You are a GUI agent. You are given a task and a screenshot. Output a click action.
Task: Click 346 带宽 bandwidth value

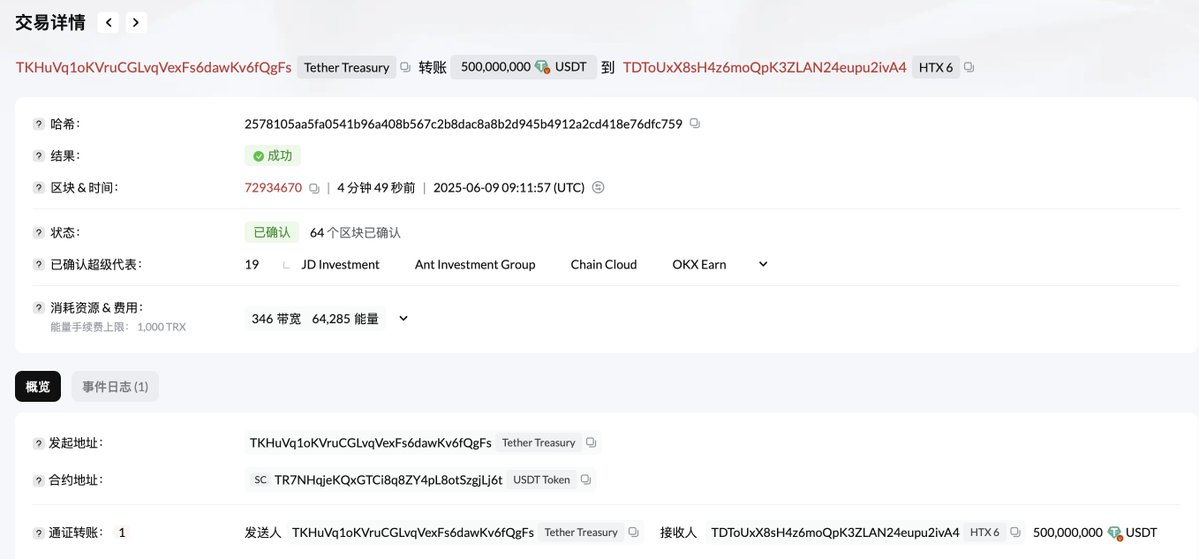click(276, 319)
